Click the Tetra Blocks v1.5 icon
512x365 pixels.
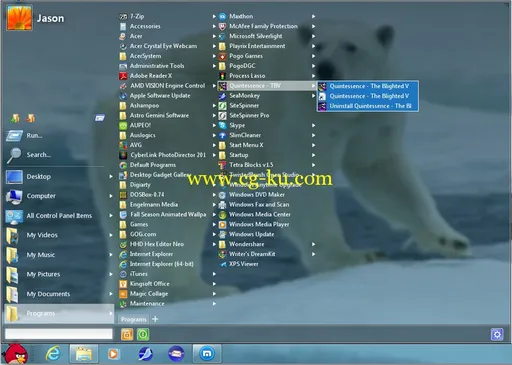[222, 165]
